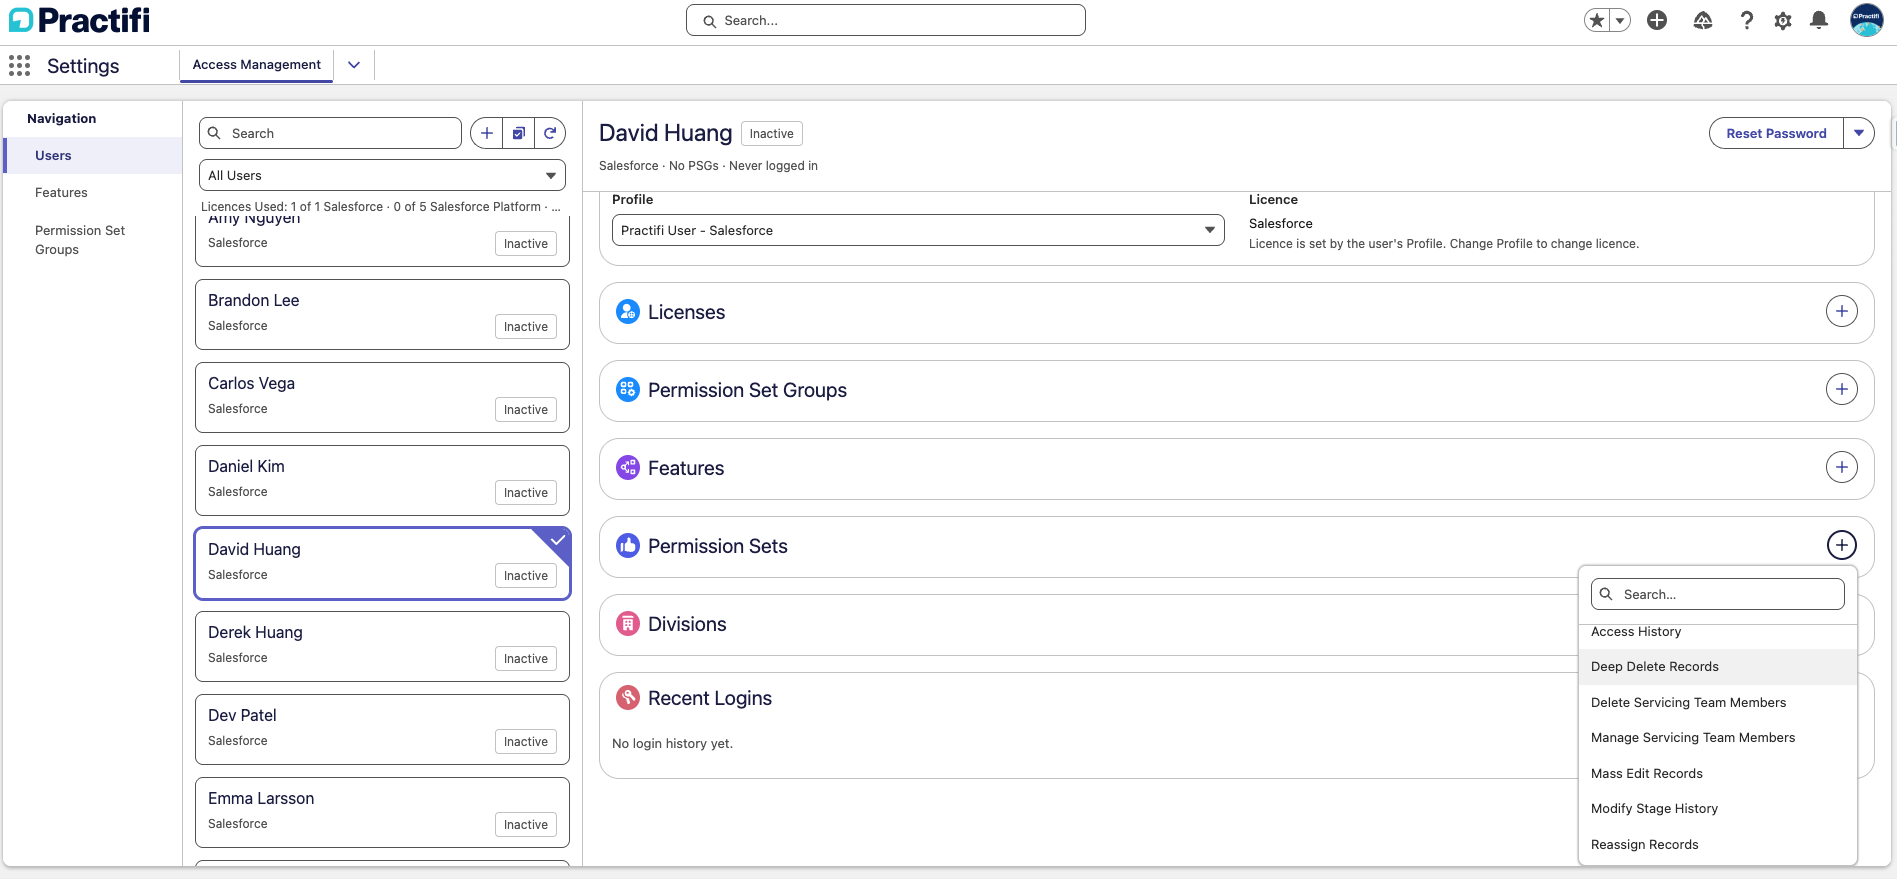This screenshot has width=1897, height=879.
Task: Expand the Access Management tab chevron
Action: point(354,65)
